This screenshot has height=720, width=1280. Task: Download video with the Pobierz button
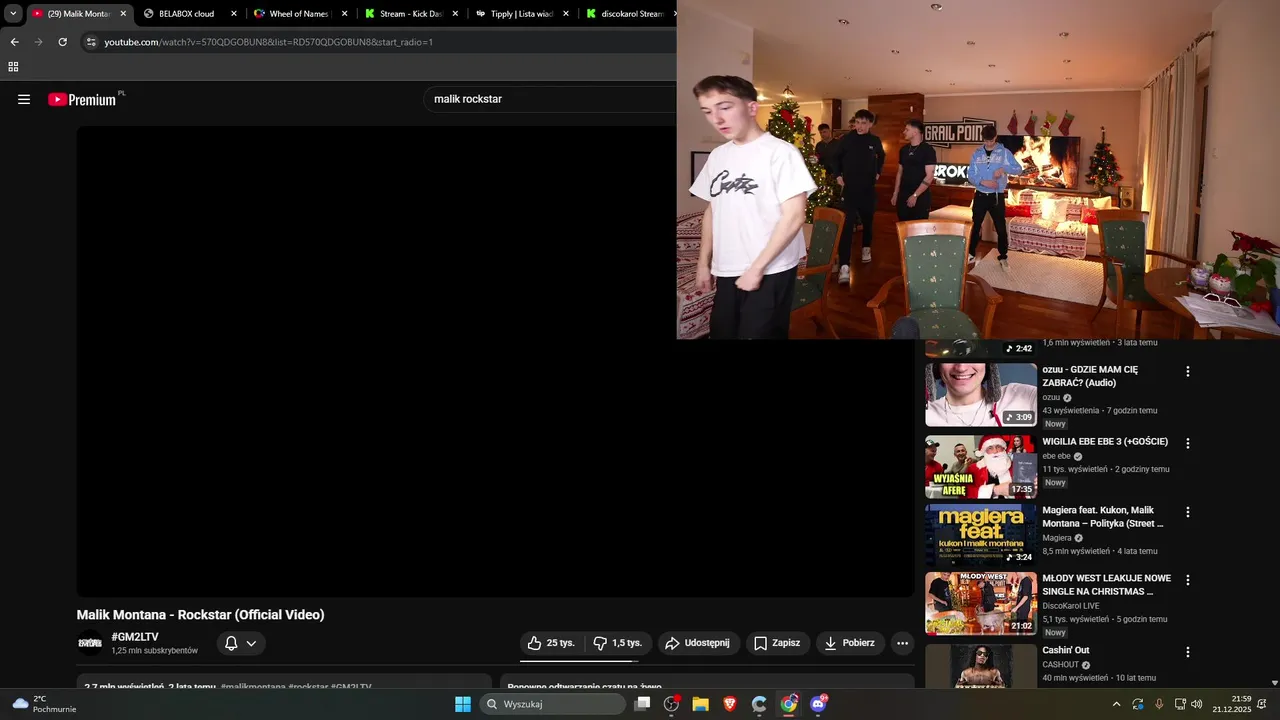coord(850,643)
